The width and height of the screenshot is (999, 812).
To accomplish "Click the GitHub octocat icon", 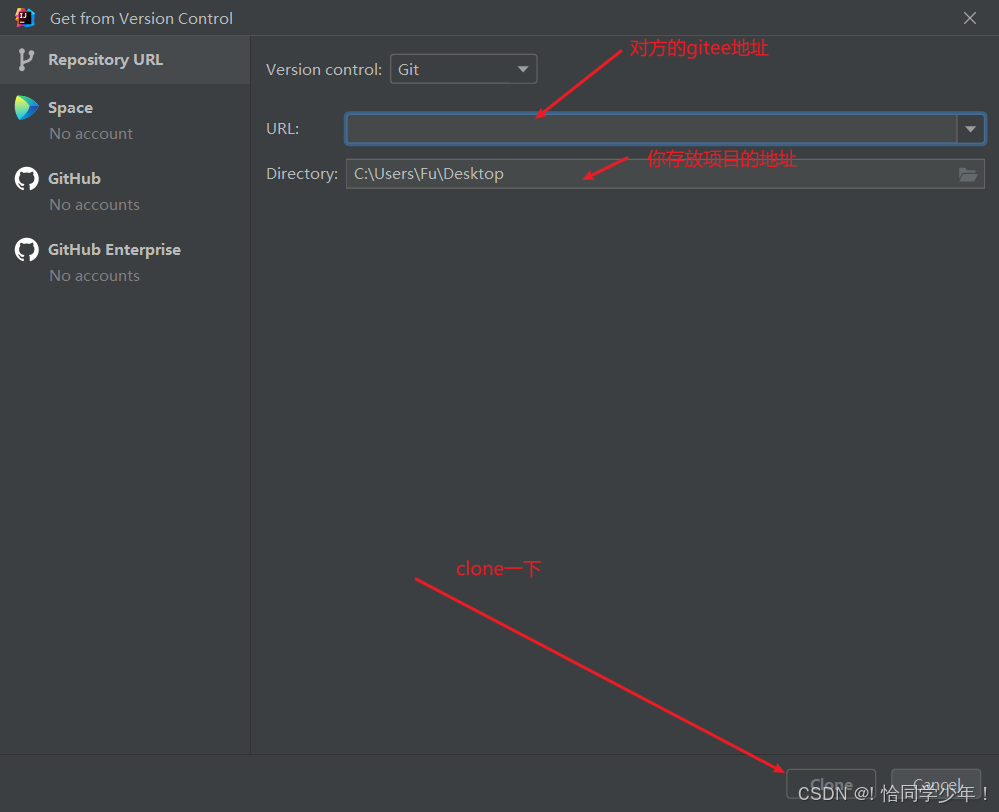I will [26, 178].
